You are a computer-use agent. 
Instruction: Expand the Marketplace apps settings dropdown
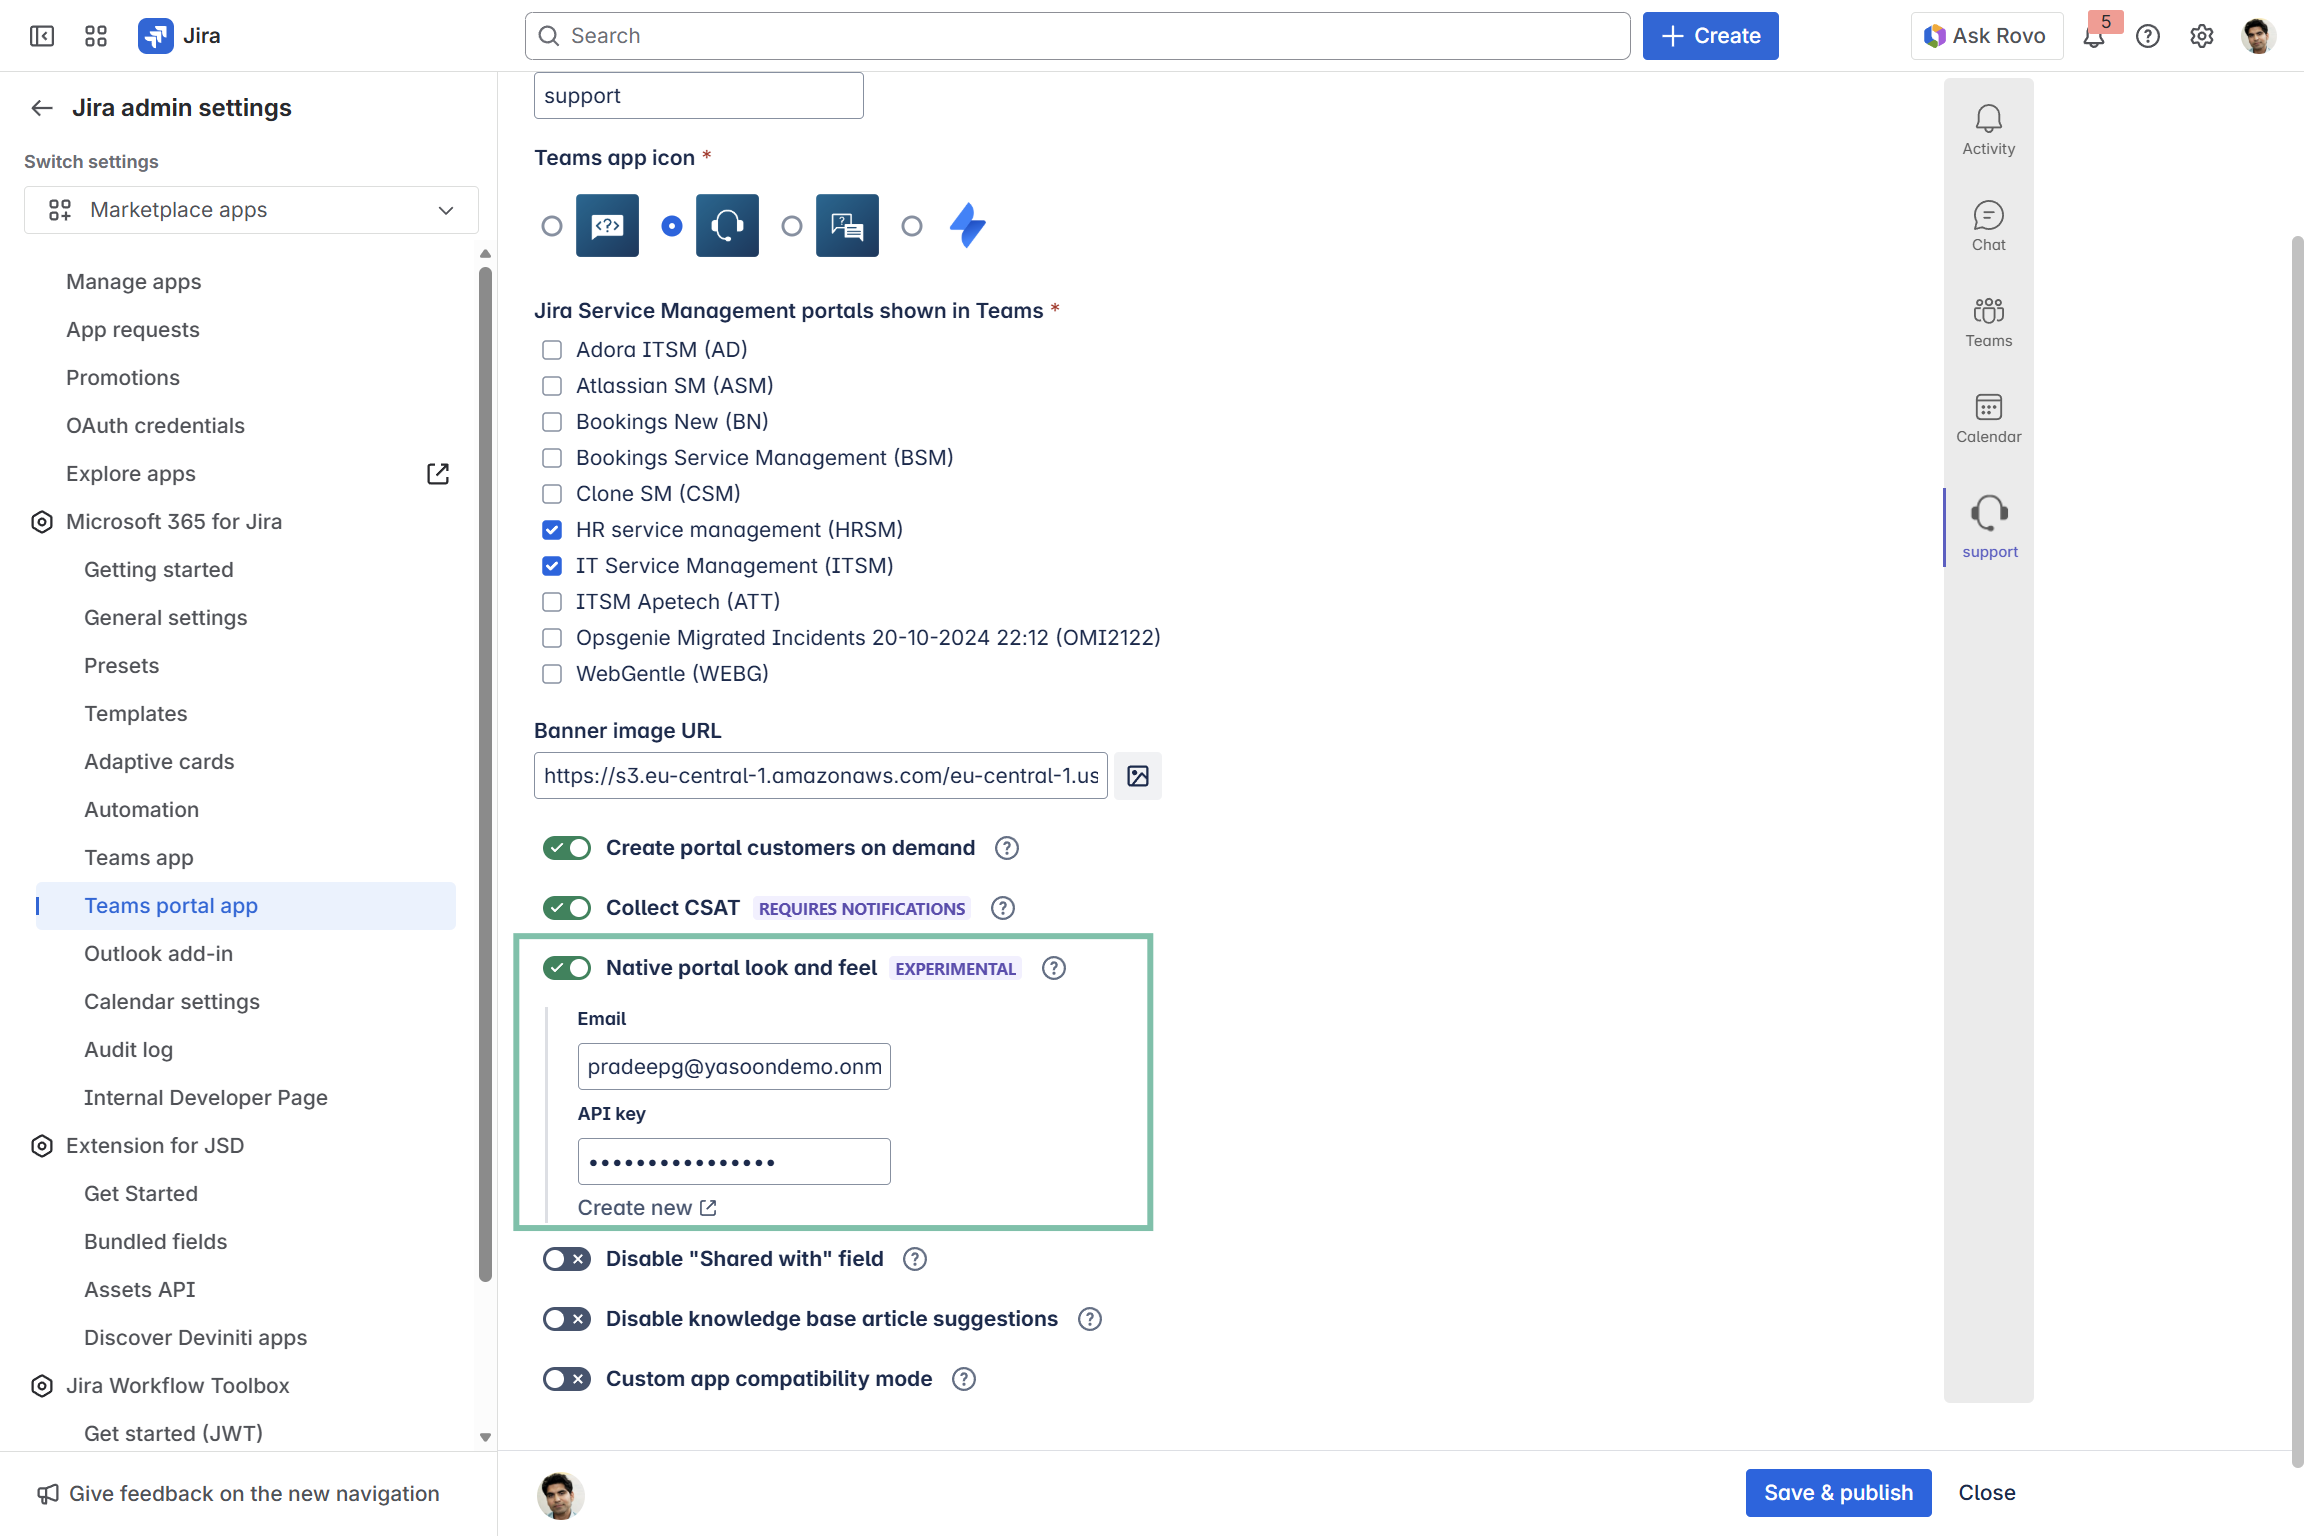coord(251,210)
